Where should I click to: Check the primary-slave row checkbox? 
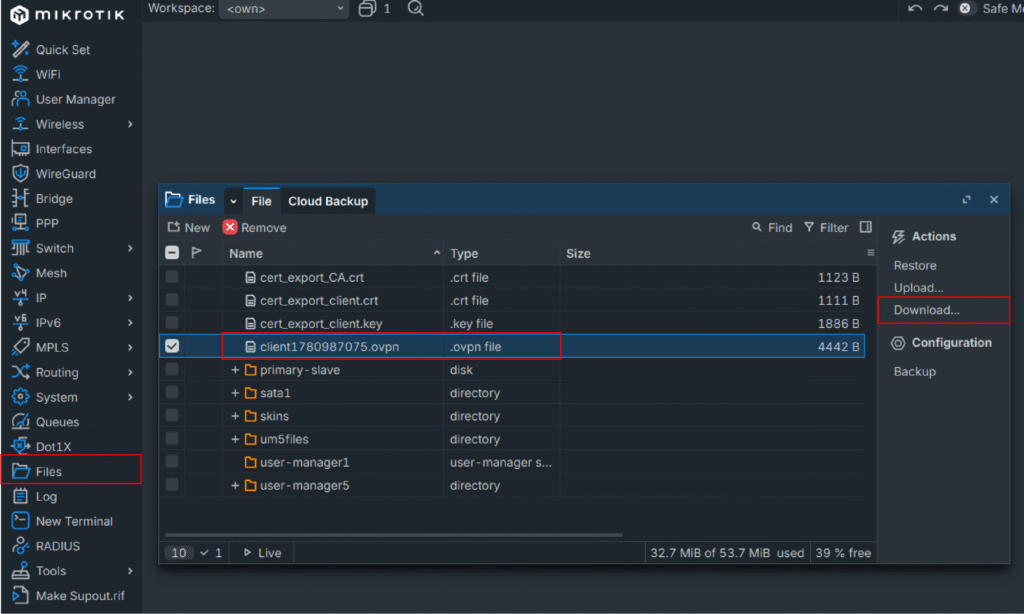pos(172,370)
